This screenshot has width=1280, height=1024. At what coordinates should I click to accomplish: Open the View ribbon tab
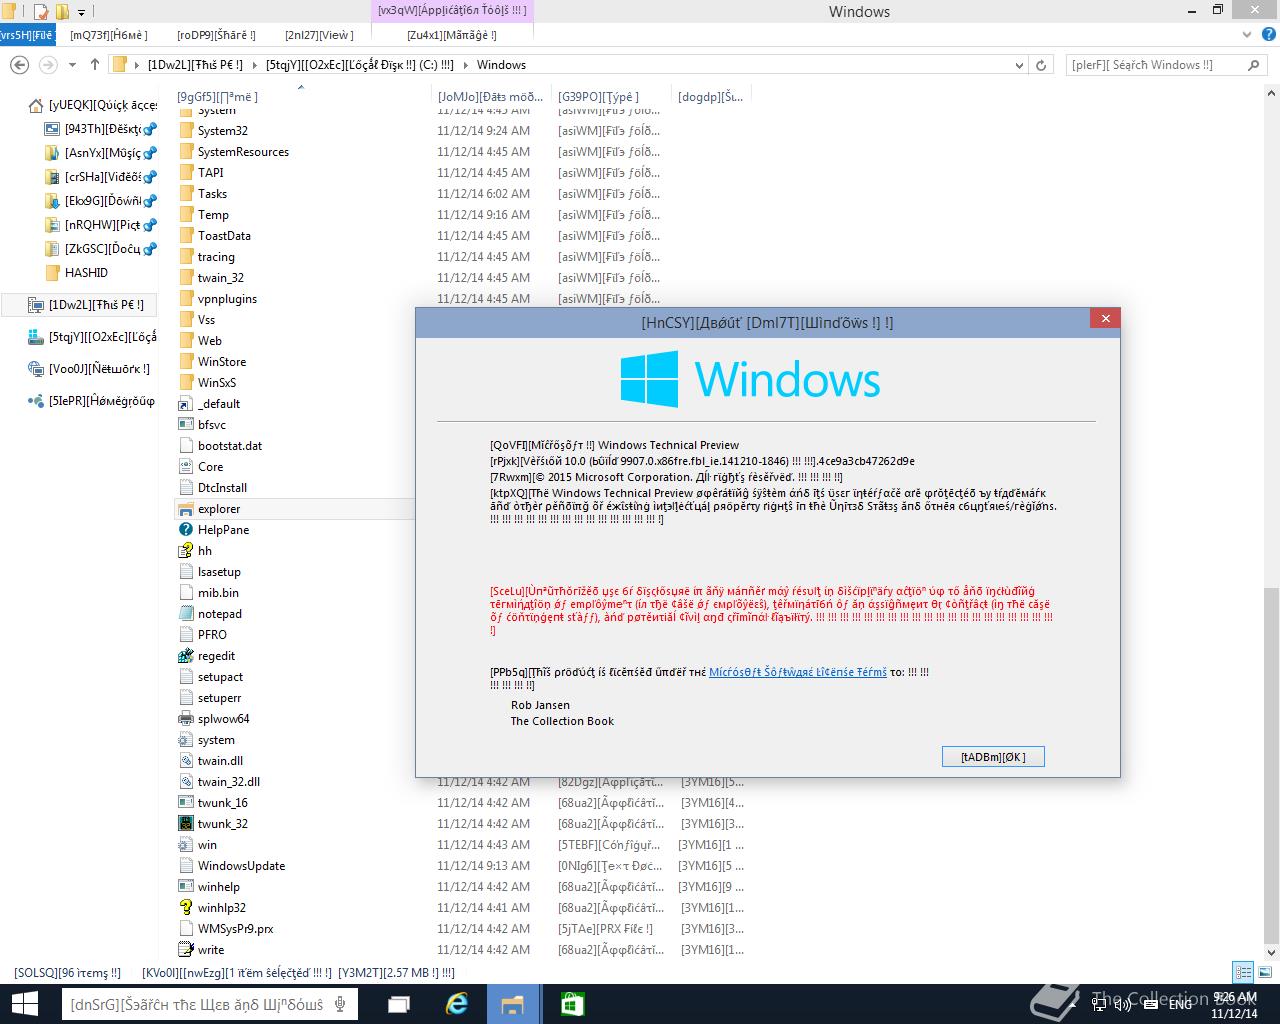(x=319, y=35)
